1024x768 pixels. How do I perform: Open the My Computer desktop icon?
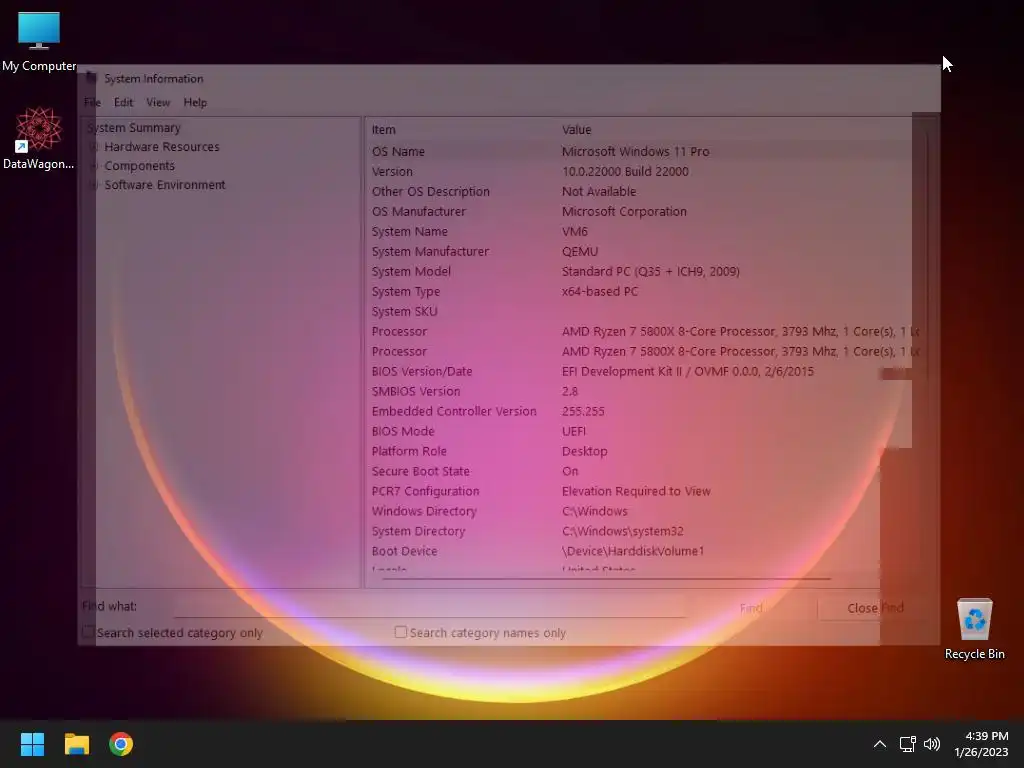(39, 42)
